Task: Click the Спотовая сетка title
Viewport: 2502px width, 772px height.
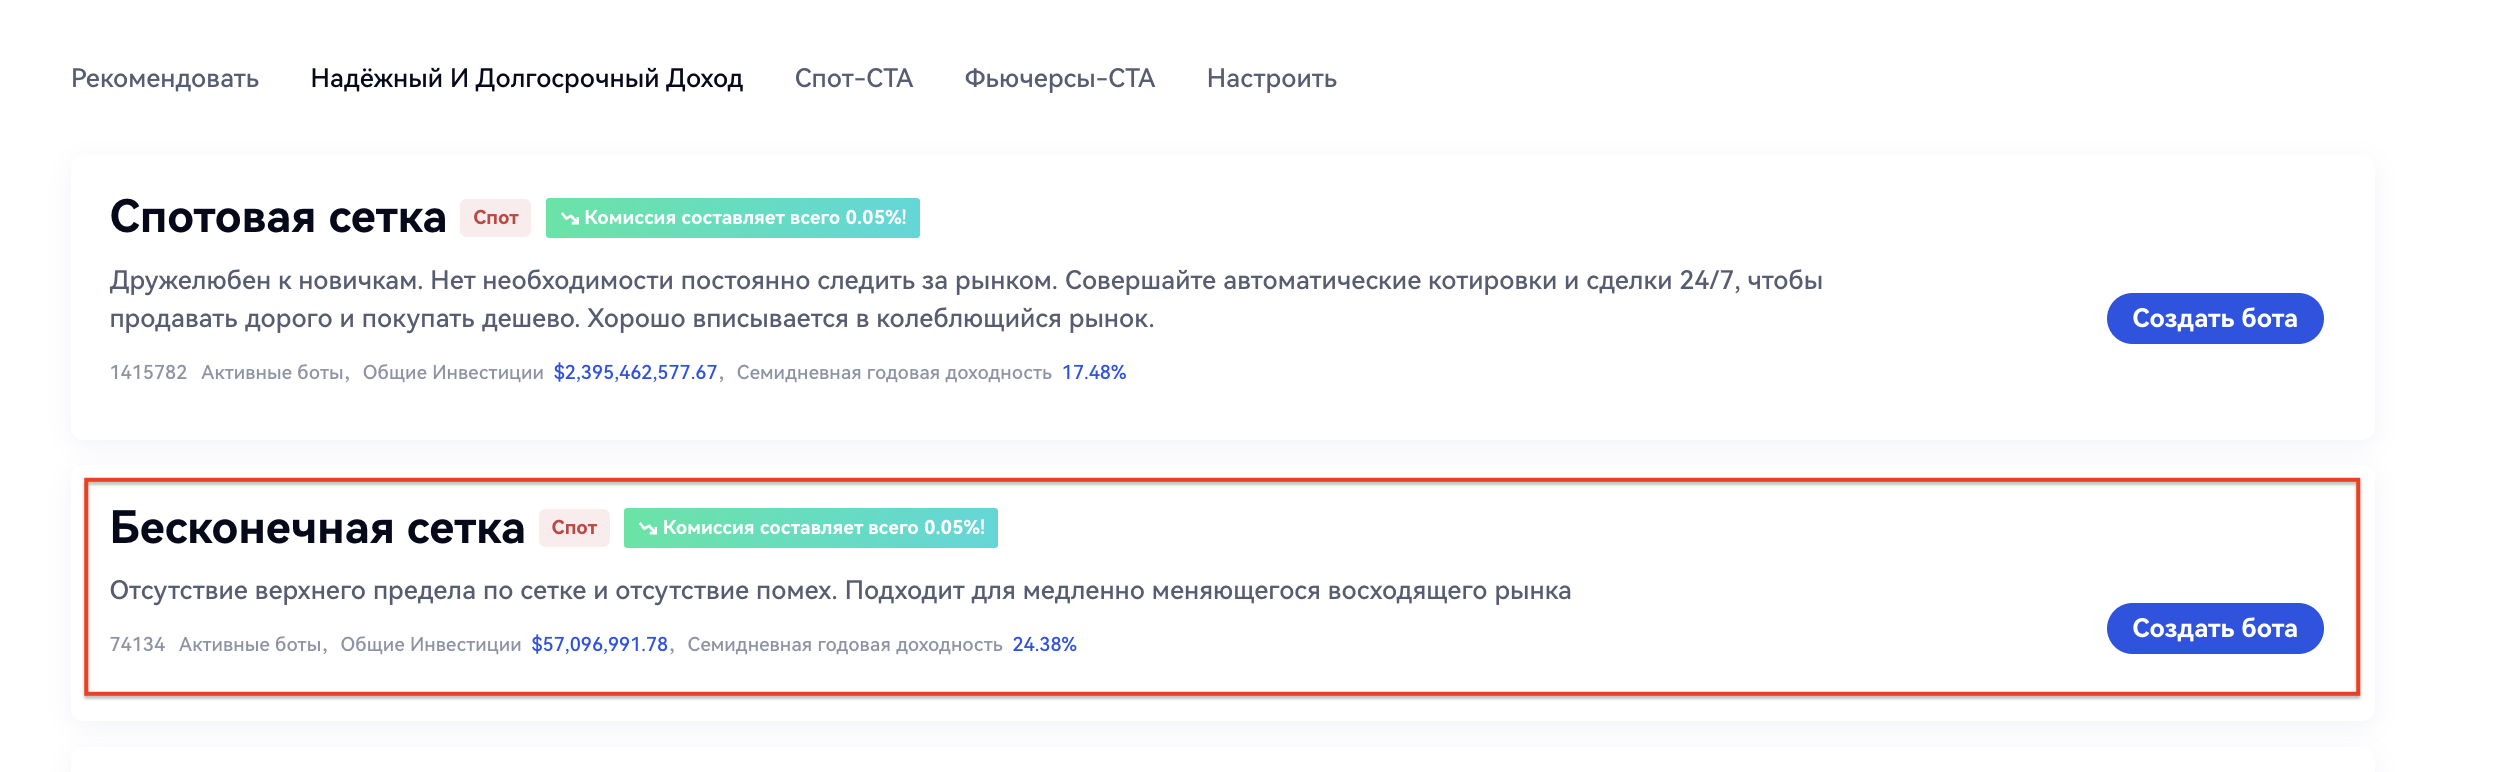Action: [278, 217]
